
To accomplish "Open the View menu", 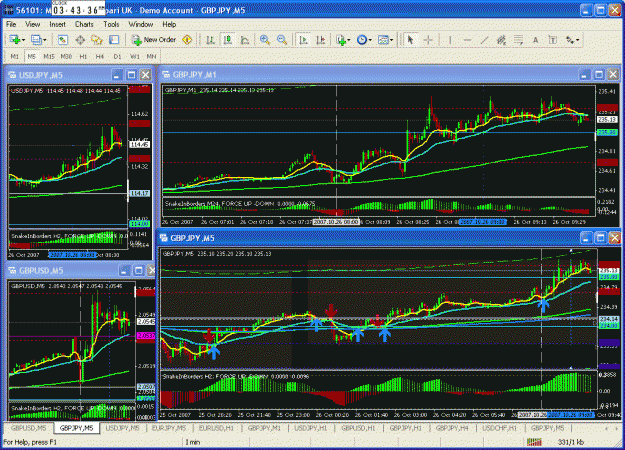I will (x=33, y=24).
